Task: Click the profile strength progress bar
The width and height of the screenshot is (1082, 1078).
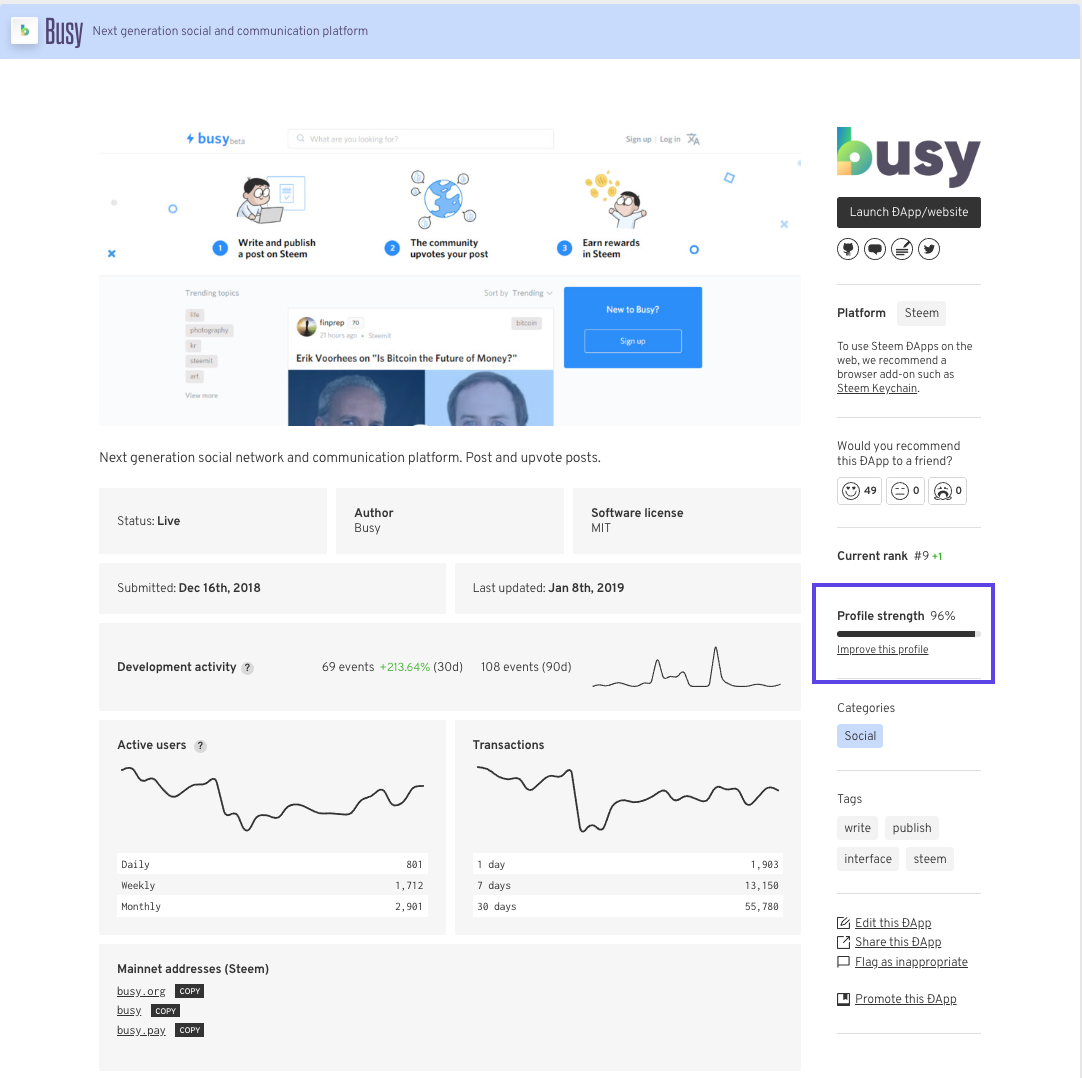Action: point(908,634)
